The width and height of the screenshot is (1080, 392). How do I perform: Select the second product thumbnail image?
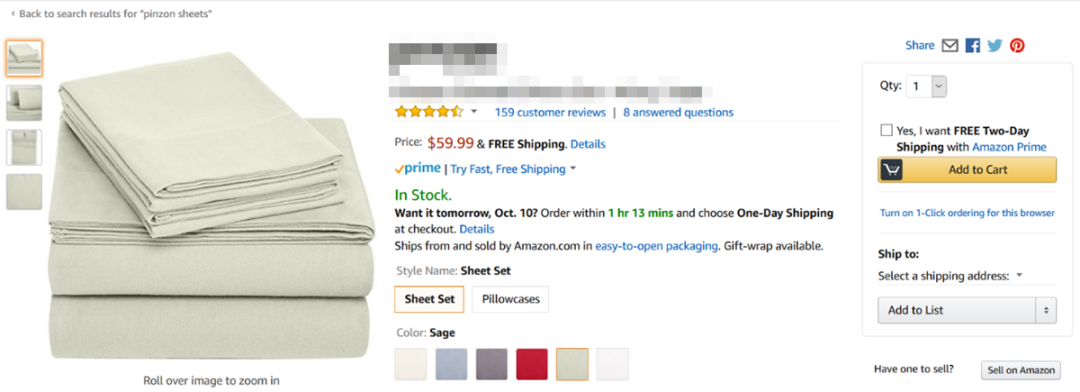pos(24,103)
